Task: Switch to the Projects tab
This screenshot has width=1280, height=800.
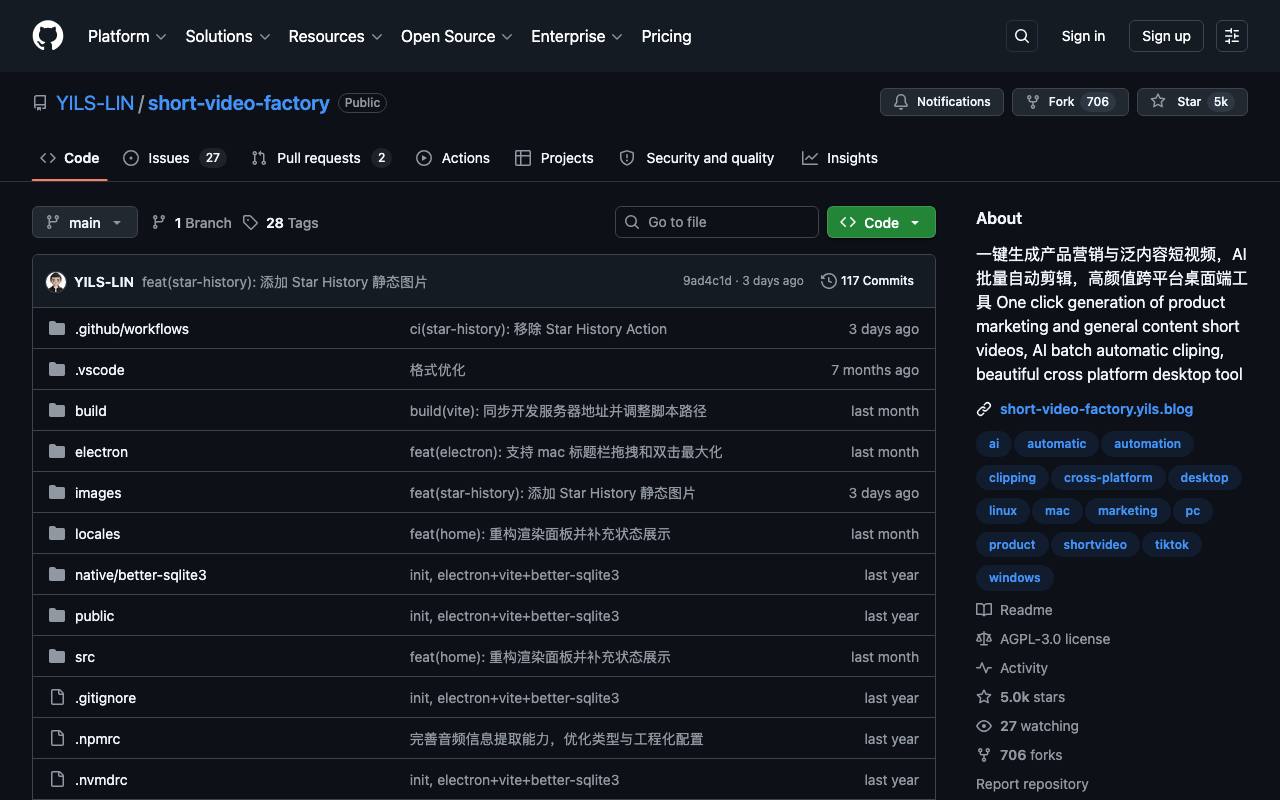Action: tap(554, 158)
